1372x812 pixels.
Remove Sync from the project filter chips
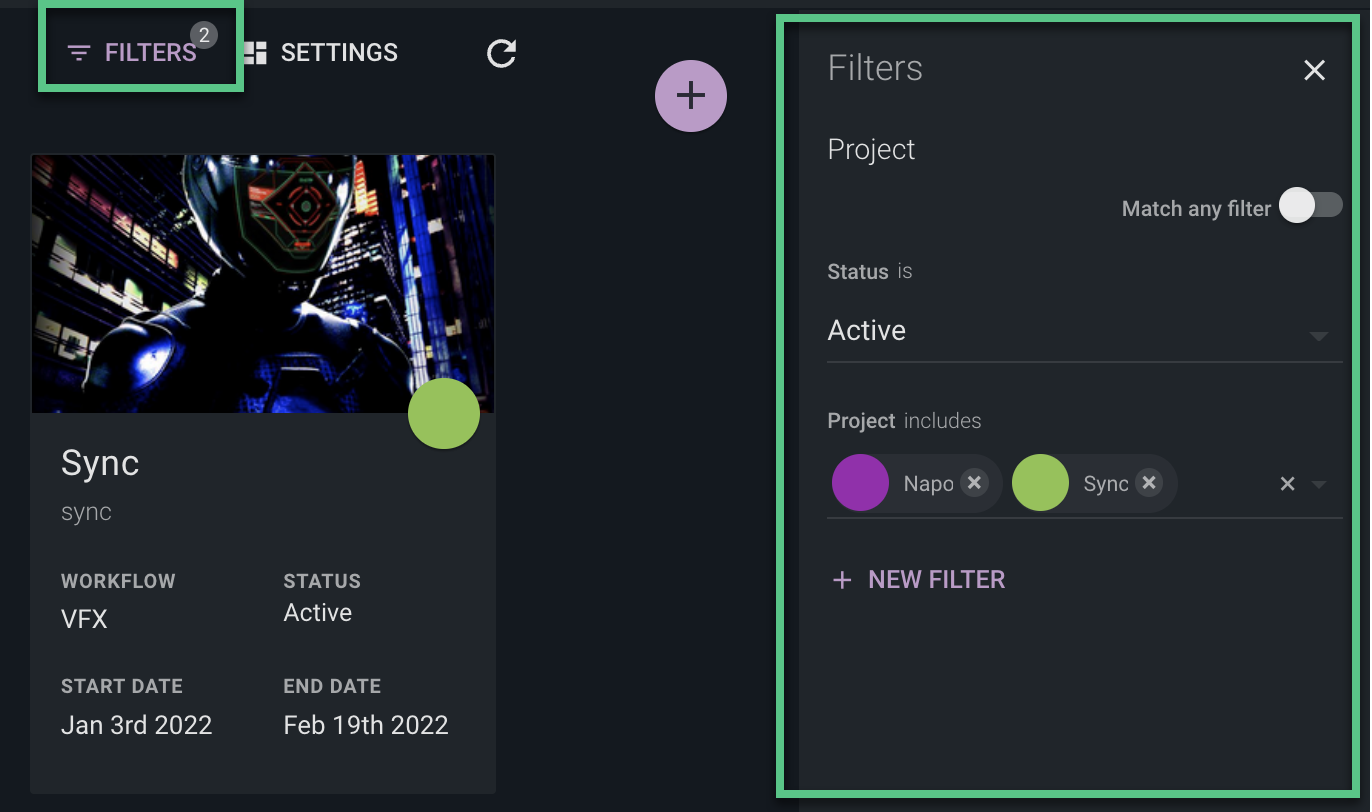pyautogui.click(x=1149, y=482)
